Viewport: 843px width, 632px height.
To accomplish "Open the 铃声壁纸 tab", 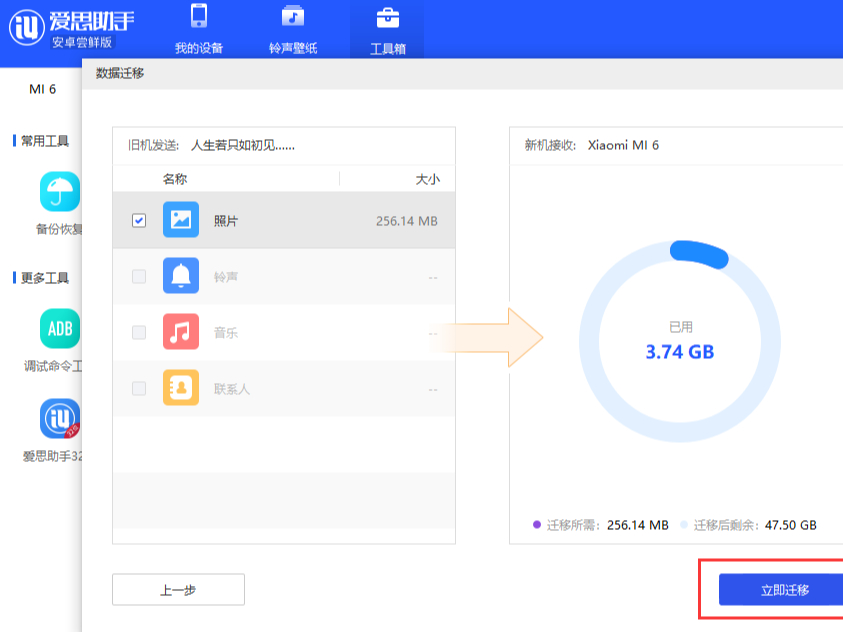I will click(293, 29).
